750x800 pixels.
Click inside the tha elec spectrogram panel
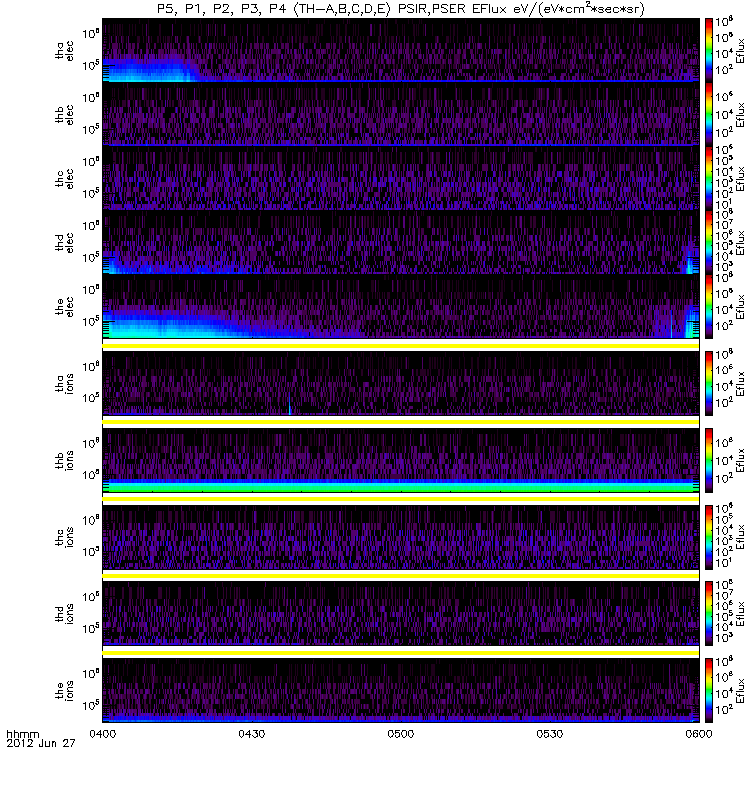[401, 51]
